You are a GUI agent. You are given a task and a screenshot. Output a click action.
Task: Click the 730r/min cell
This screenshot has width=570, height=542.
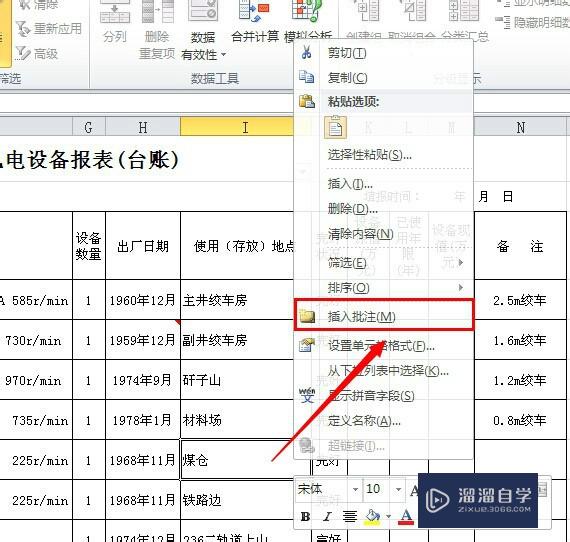[36, 340]
